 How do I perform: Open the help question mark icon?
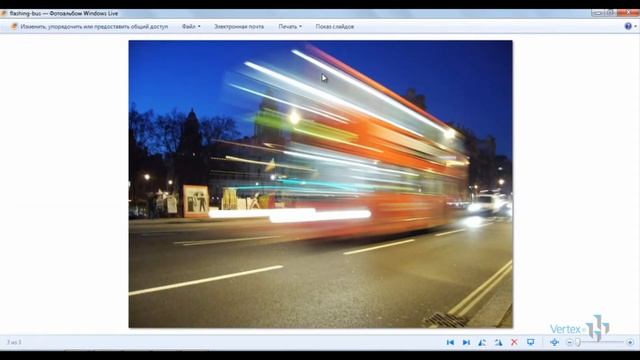point(628,26)
